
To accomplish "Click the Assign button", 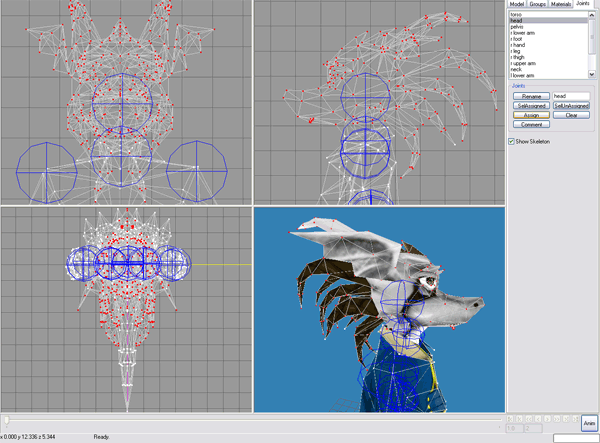I will click(531, 115).
